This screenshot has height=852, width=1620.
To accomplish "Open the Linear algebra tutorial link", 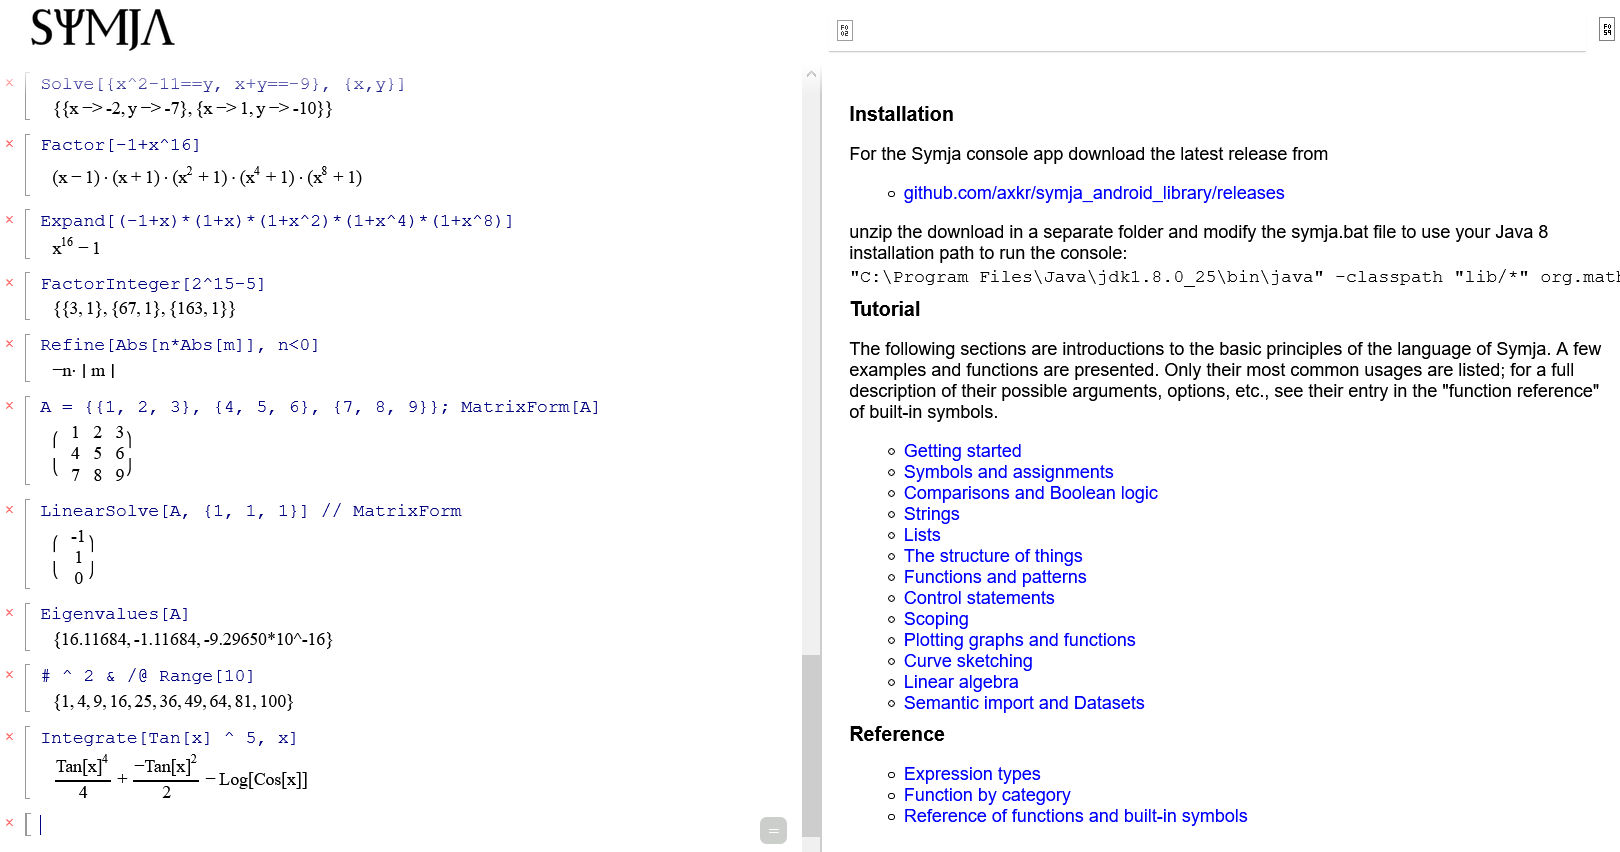I will pyautogui.click(x=960, y=682).
